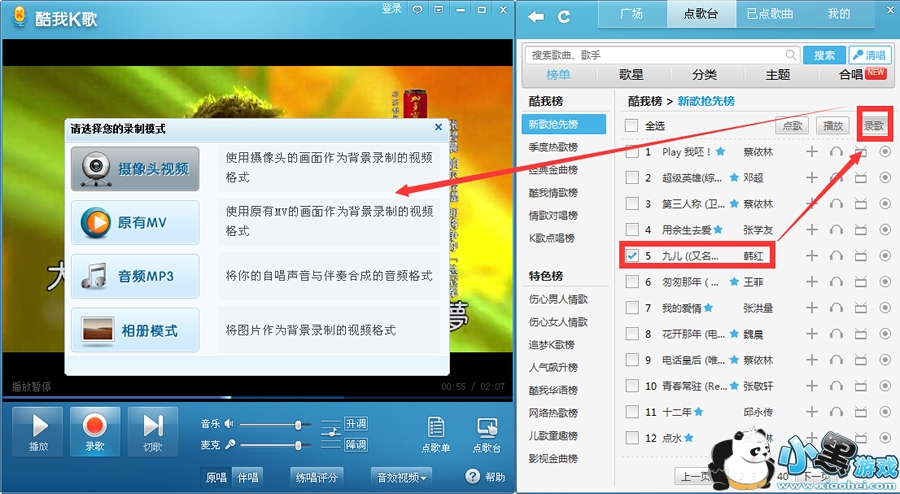Viewport: 900px width, 494px height.
Task: Expand the 音效视频 dropdown
Action: pyautogui.click(x=401, y=477)
